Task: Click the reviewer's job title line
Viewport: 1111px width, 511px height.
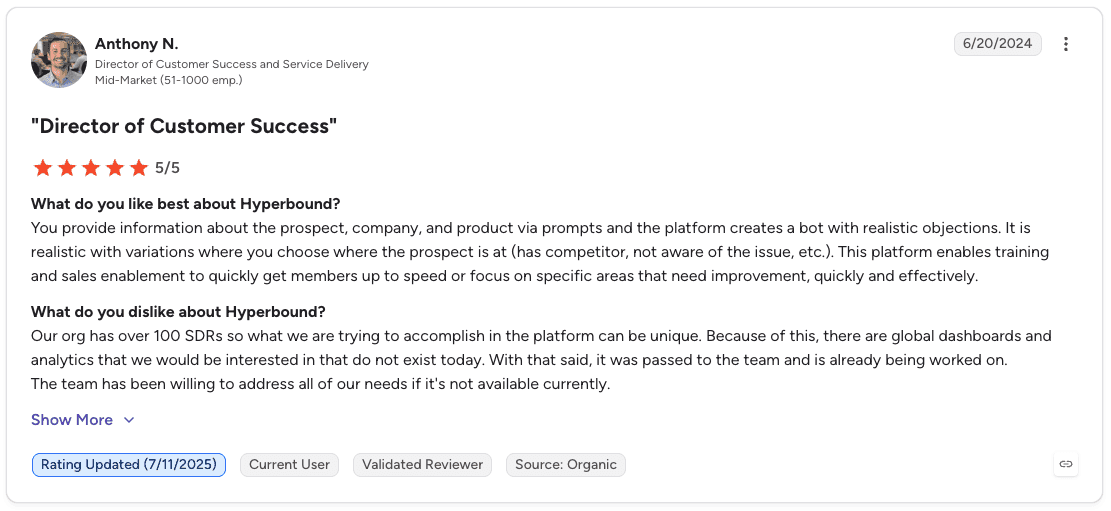Action: (232, 64)
